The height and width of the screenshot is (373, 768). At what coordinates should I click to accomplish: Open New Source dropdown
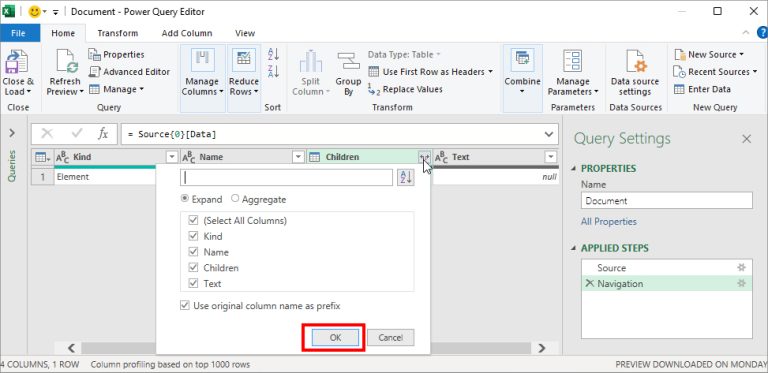point(709,54)
